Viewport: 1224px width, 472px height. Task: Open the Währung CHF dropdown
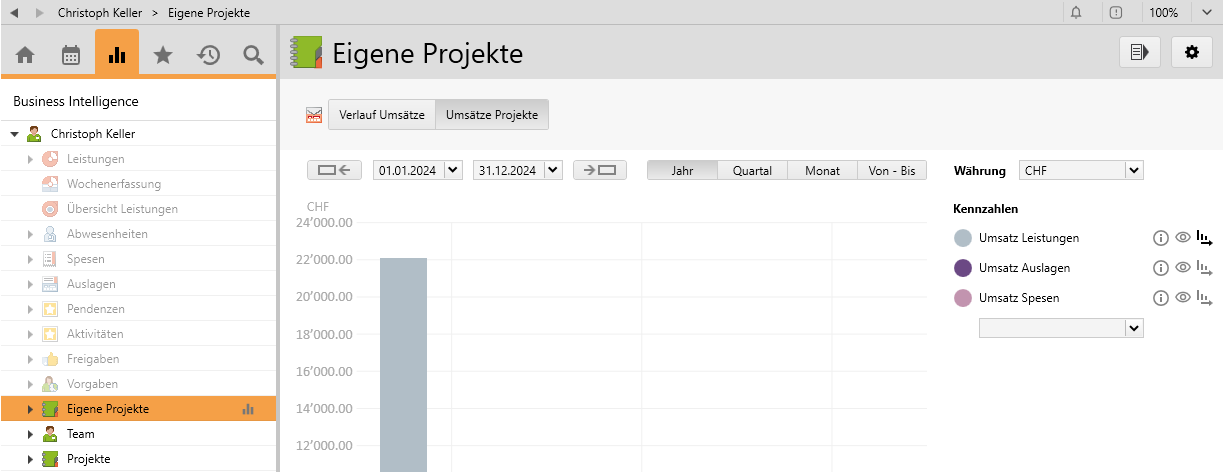[x=1133, y=171]
